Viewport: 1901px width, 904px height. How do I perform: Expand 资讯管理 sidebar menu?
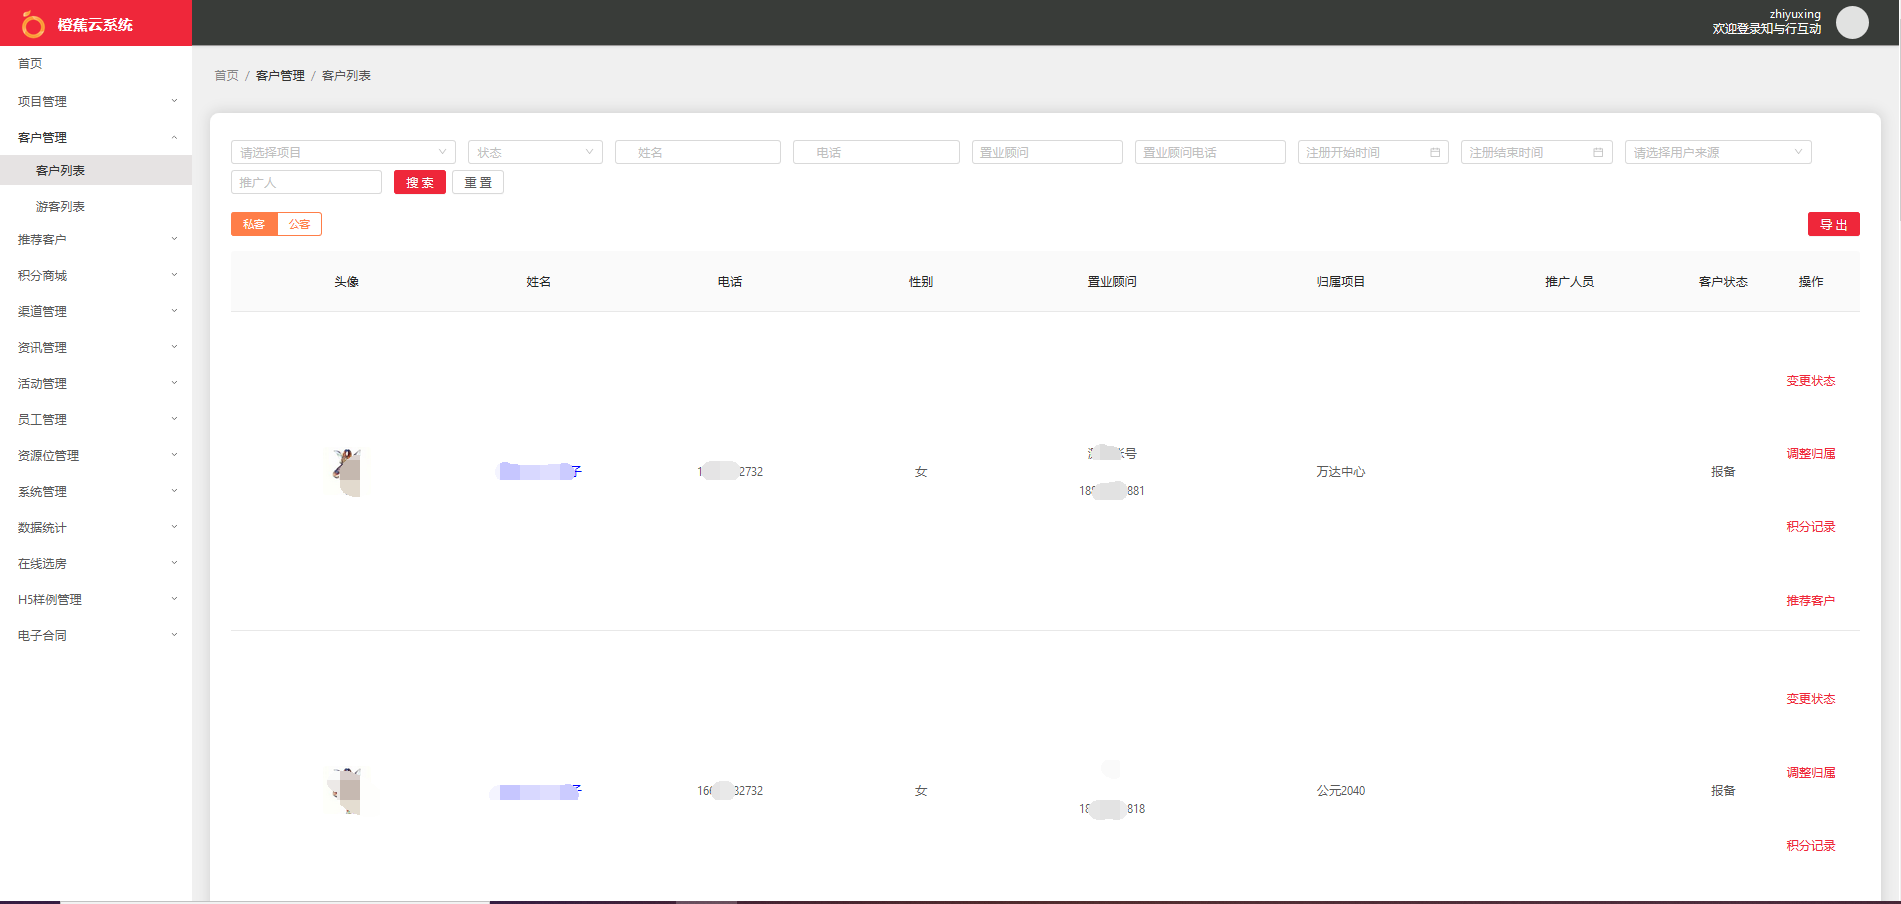[96, 347]
